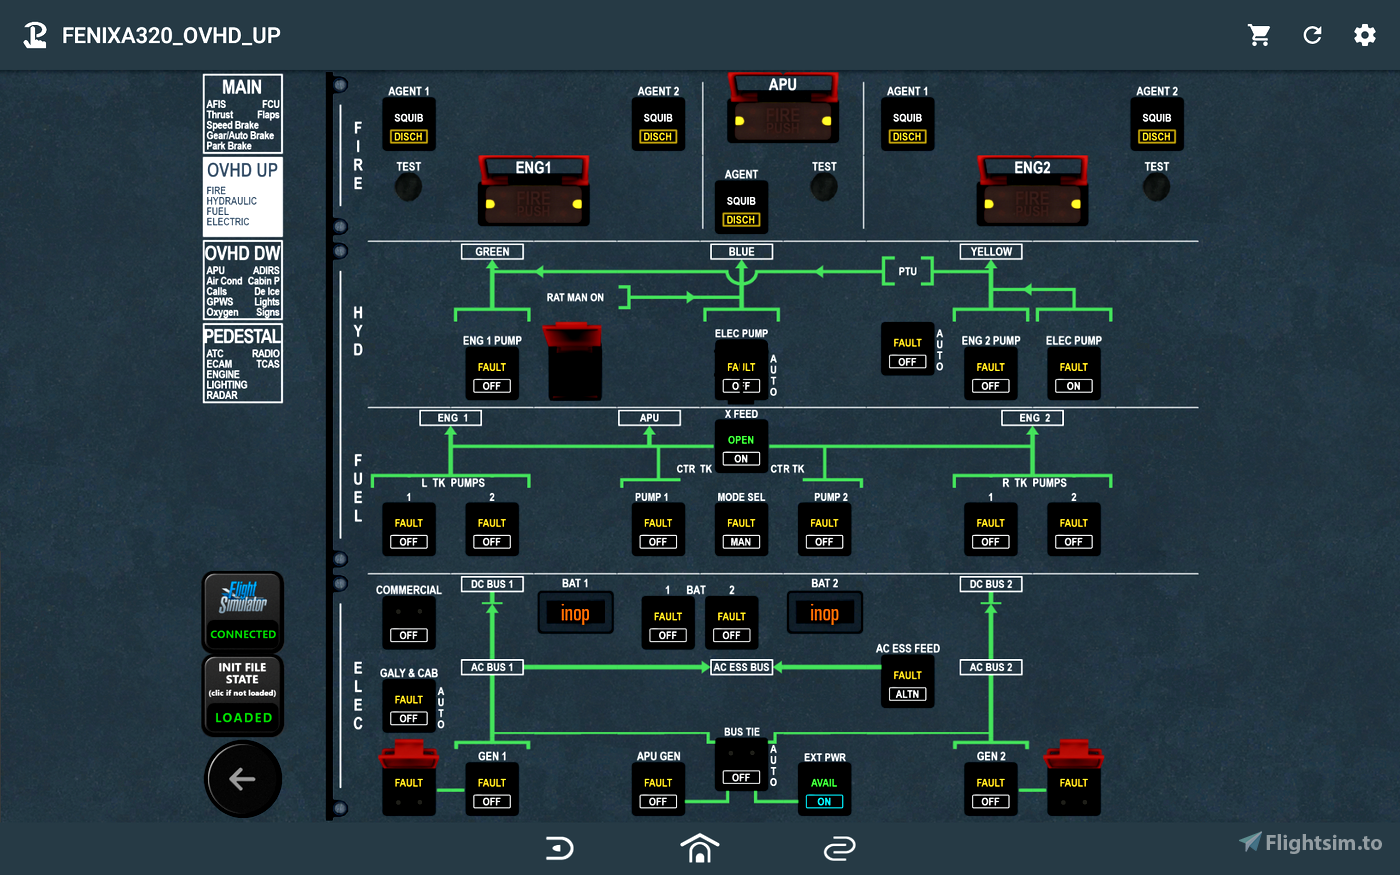Open the MAIN panel page
1400x875 pixels.
[243, 114]
